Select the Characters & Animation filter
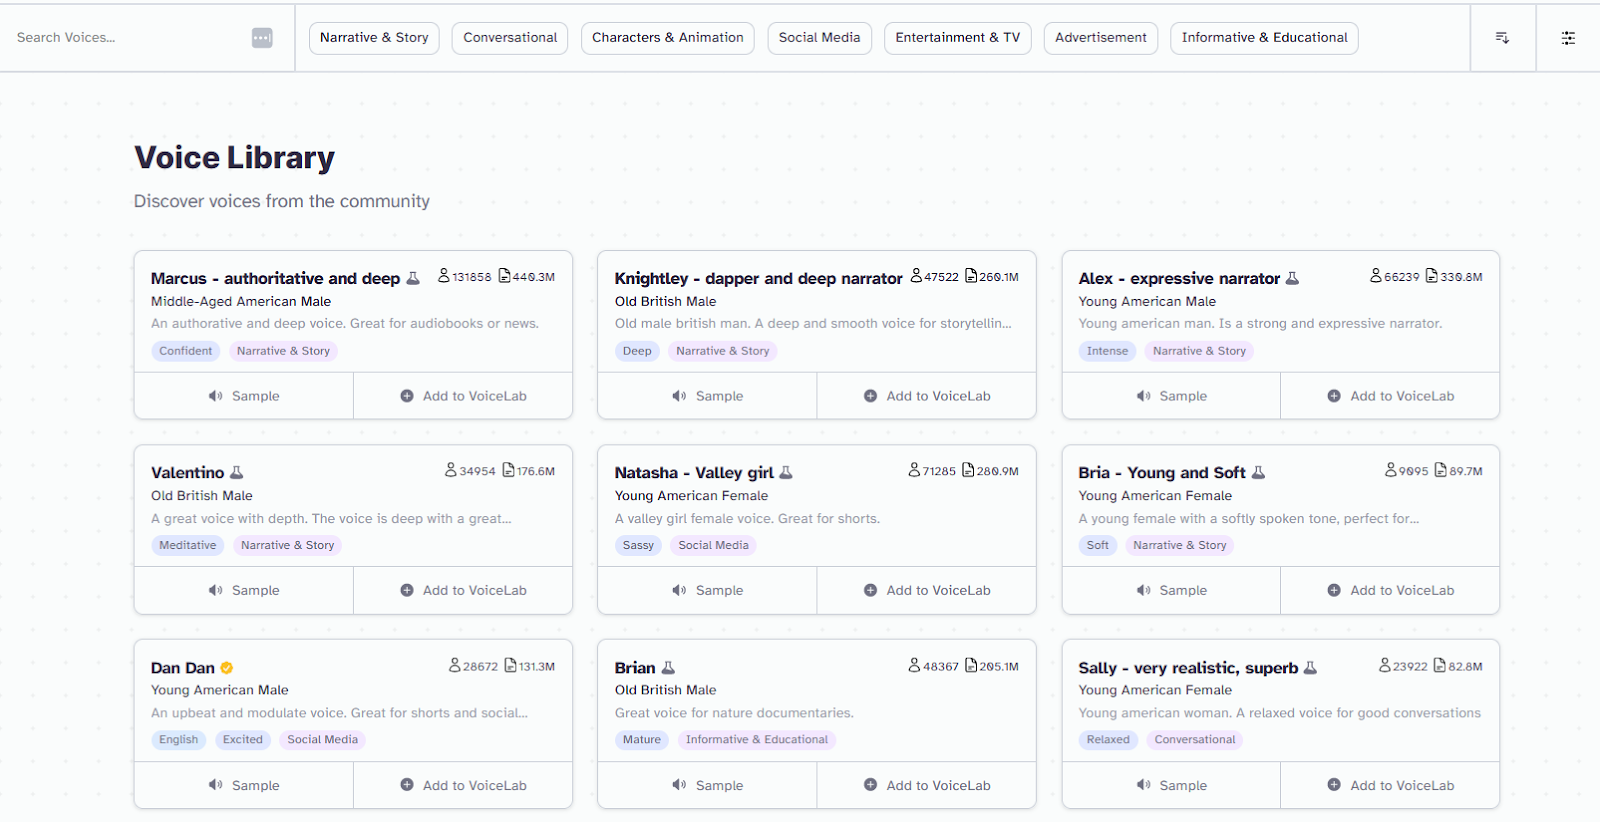Image resolution: width=1600 pixels, height=822 pixels. coord(667,38)
